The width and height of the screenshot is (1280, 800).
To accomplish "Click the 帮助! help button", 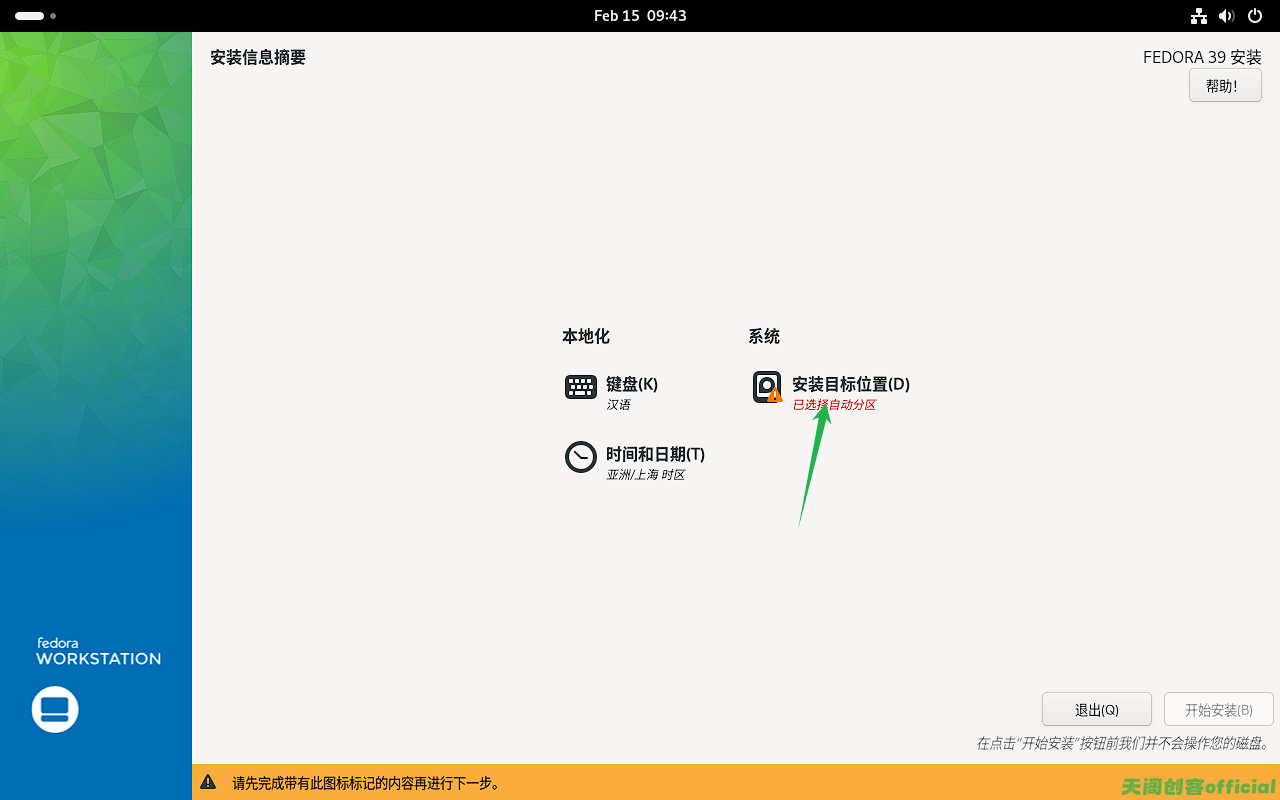I will point(1225,86).
